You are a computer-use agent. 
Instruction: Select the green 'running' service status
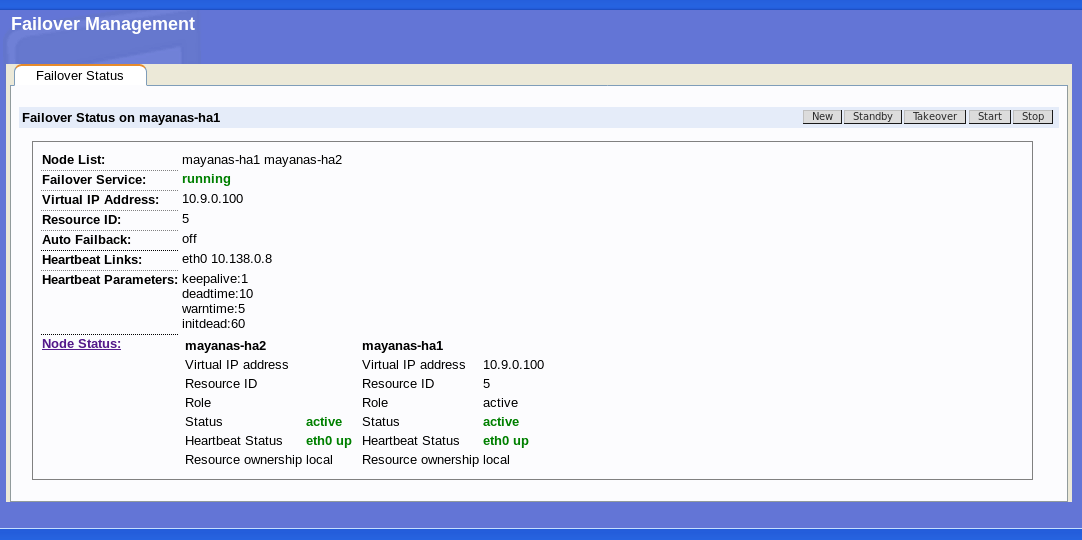click(x=206, y=179)
